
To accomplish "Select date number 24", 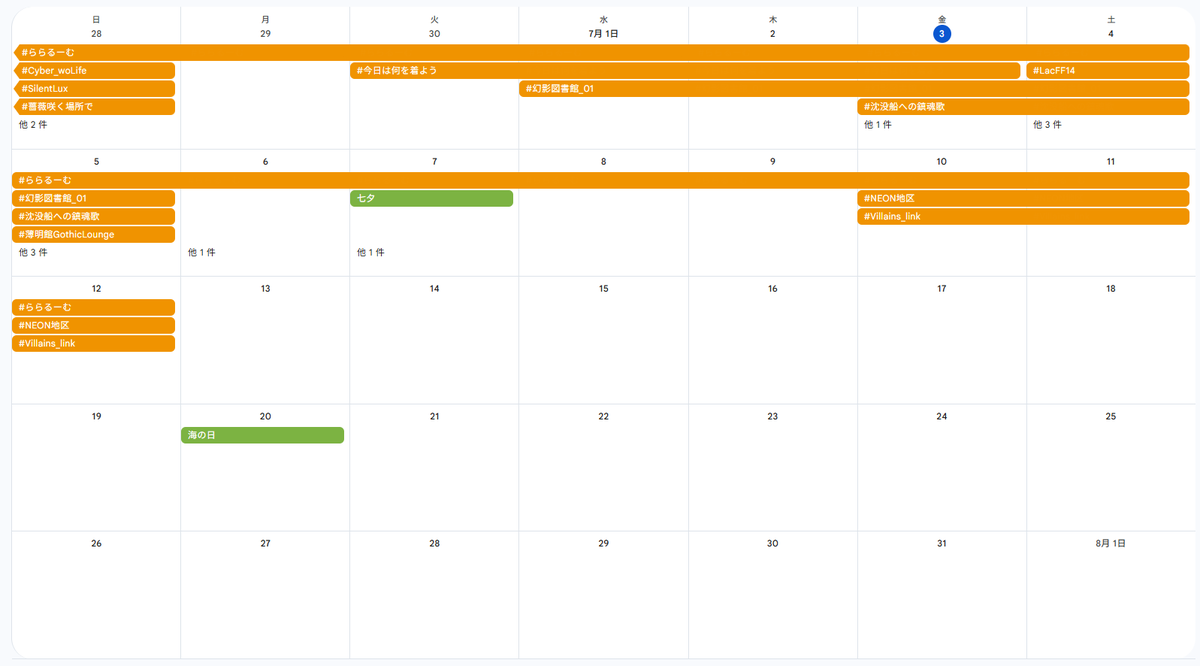I will [942, 417].
